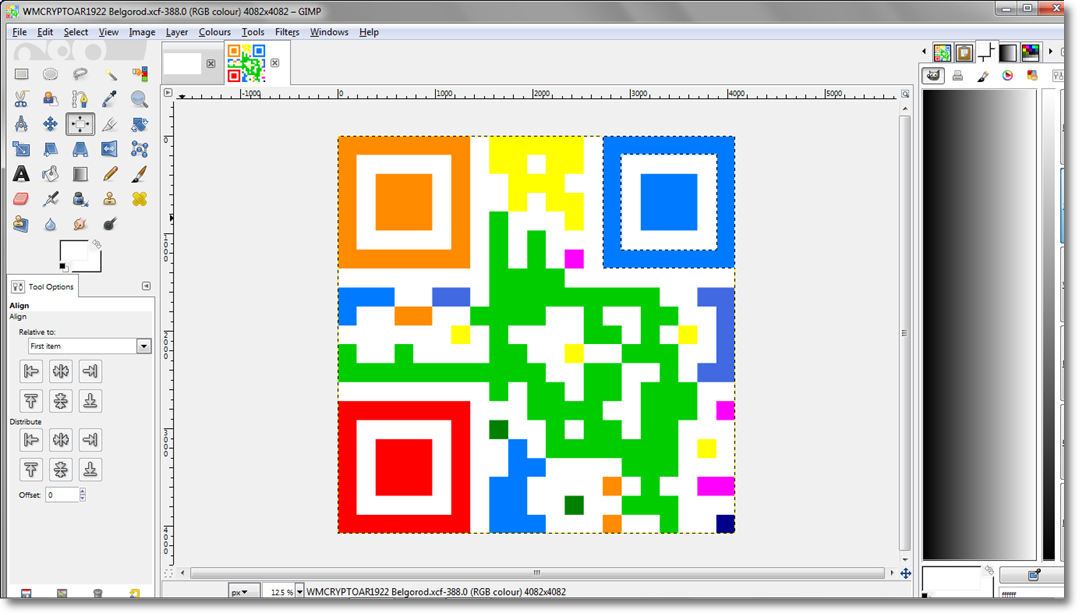
Task: Select the Text tool
Action: (21, 174)
